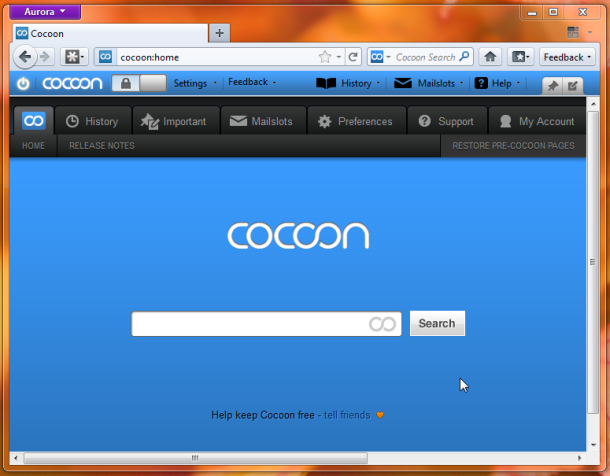The width and height of the screenshot is (610, 476).
Task: Switch to the Mailslots page tab
Action: coord(263,121)
